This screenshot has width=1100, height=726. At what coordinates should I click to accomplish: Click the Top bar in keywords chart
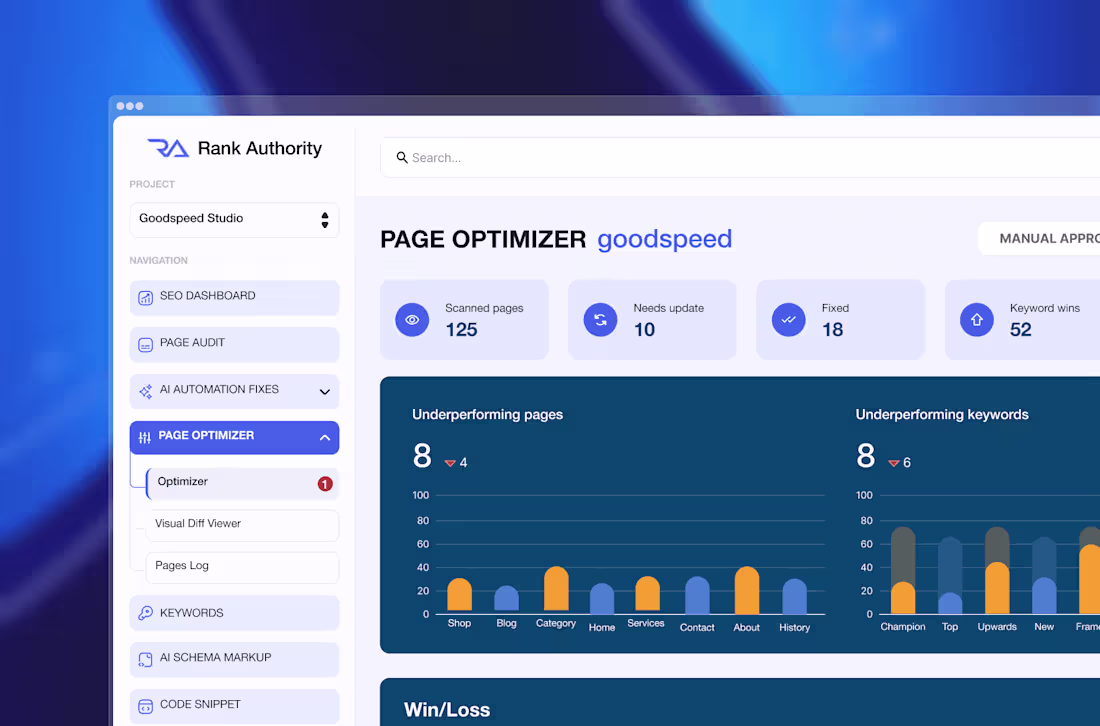click(950, 575)
